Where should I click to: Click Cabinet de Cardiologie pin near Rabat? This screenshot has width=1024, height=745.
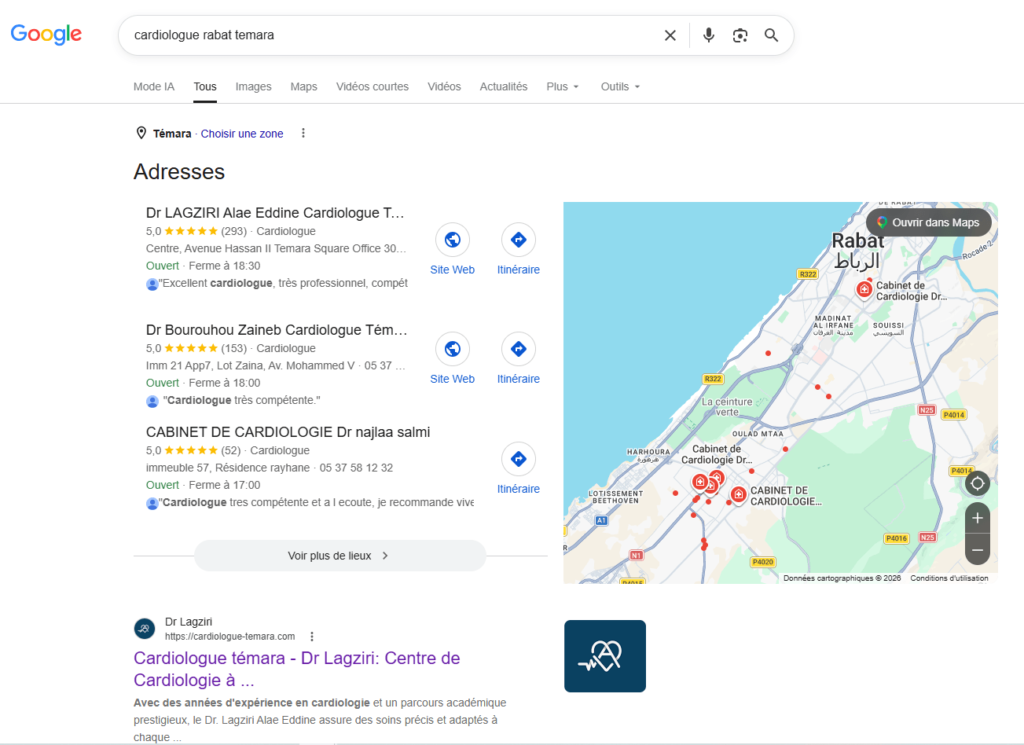[x=864, y=289]
